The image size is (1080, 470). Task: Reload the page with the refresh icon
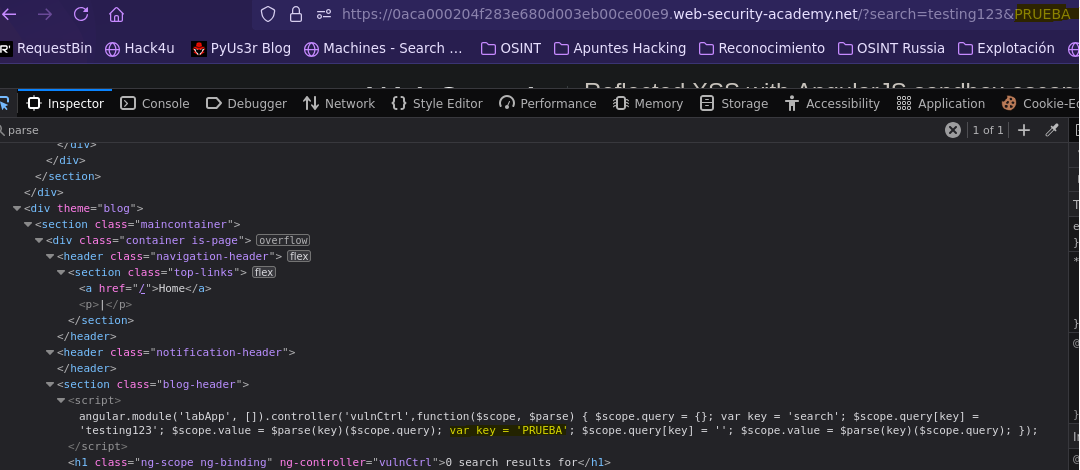(81, 14)
